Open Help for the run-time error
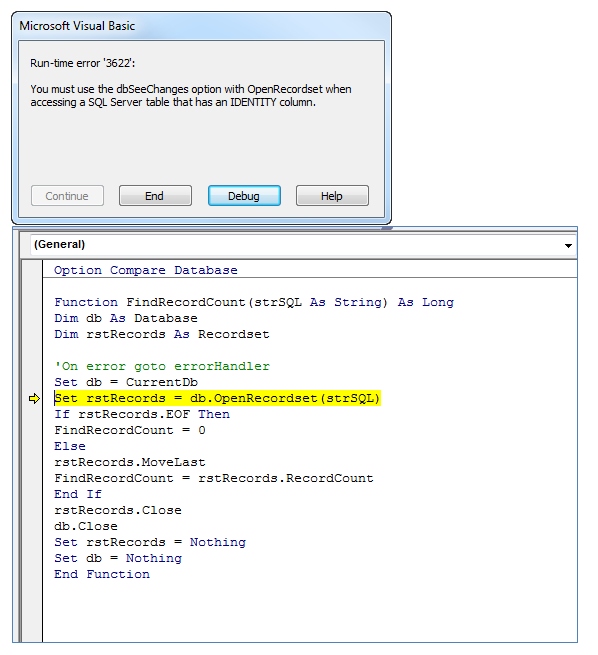 [332, 195]
